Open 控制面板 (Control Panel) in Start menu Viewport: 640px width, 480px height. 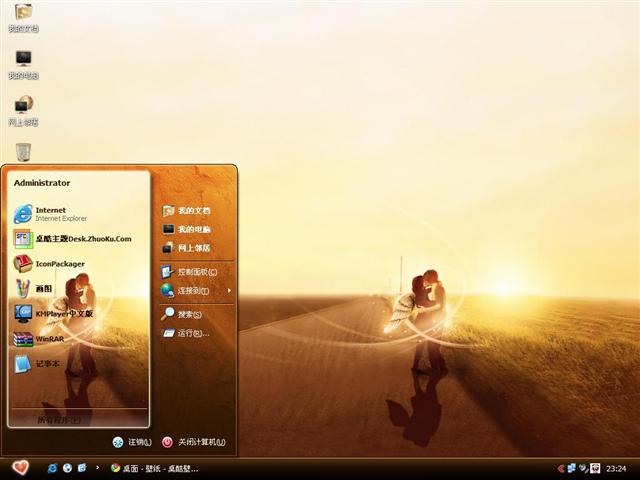(195, 271)
